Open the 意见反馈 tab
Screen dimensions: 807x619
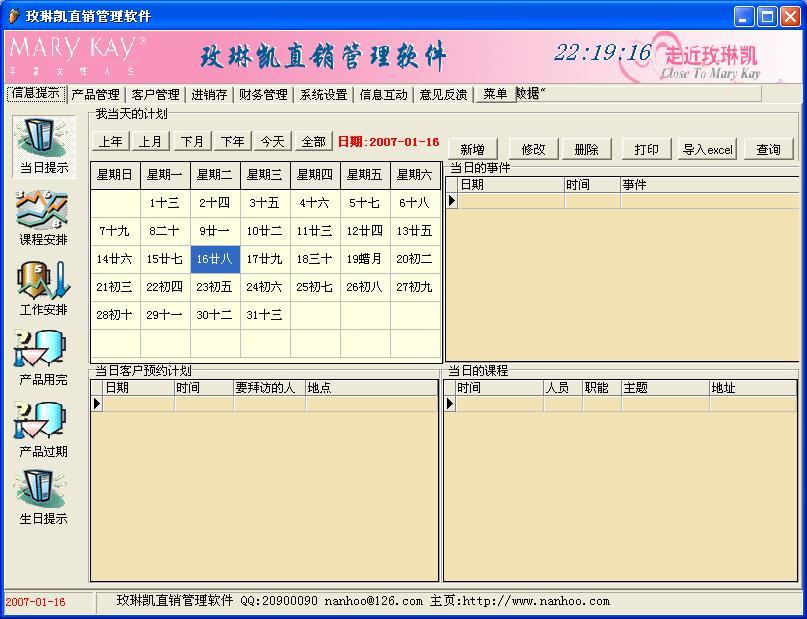(x=443, y=95)
